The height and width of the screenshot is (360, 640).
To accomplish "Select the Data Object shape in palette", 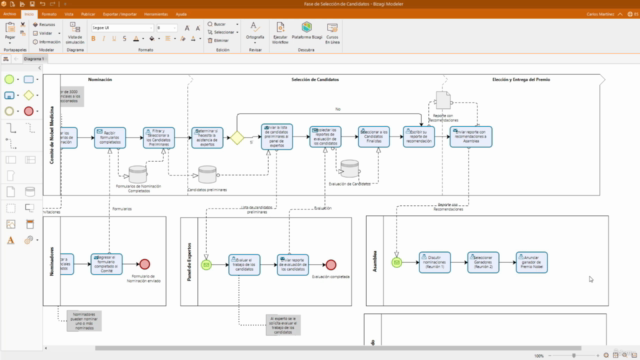I will tap(11, 191).
